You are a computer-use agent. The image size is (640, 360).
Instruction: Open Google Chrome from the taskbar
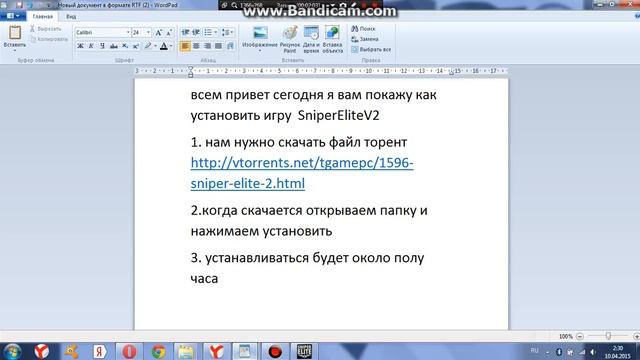click(158, 351)
